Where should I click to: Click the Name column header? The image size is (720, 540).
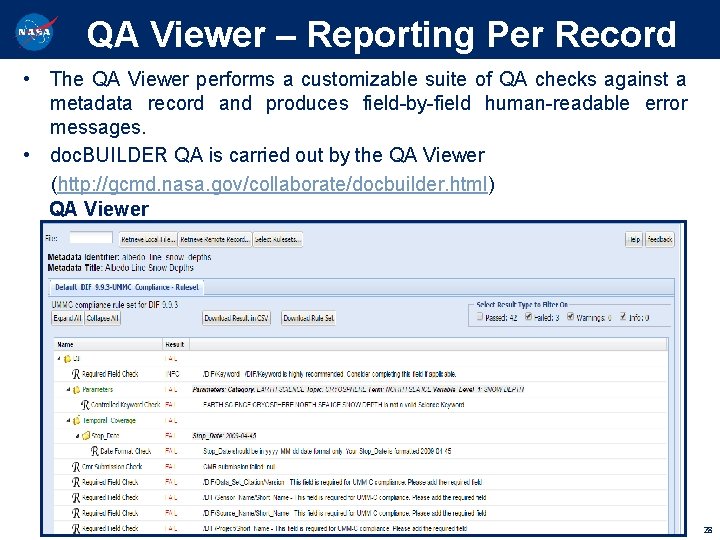pos(108,344)
